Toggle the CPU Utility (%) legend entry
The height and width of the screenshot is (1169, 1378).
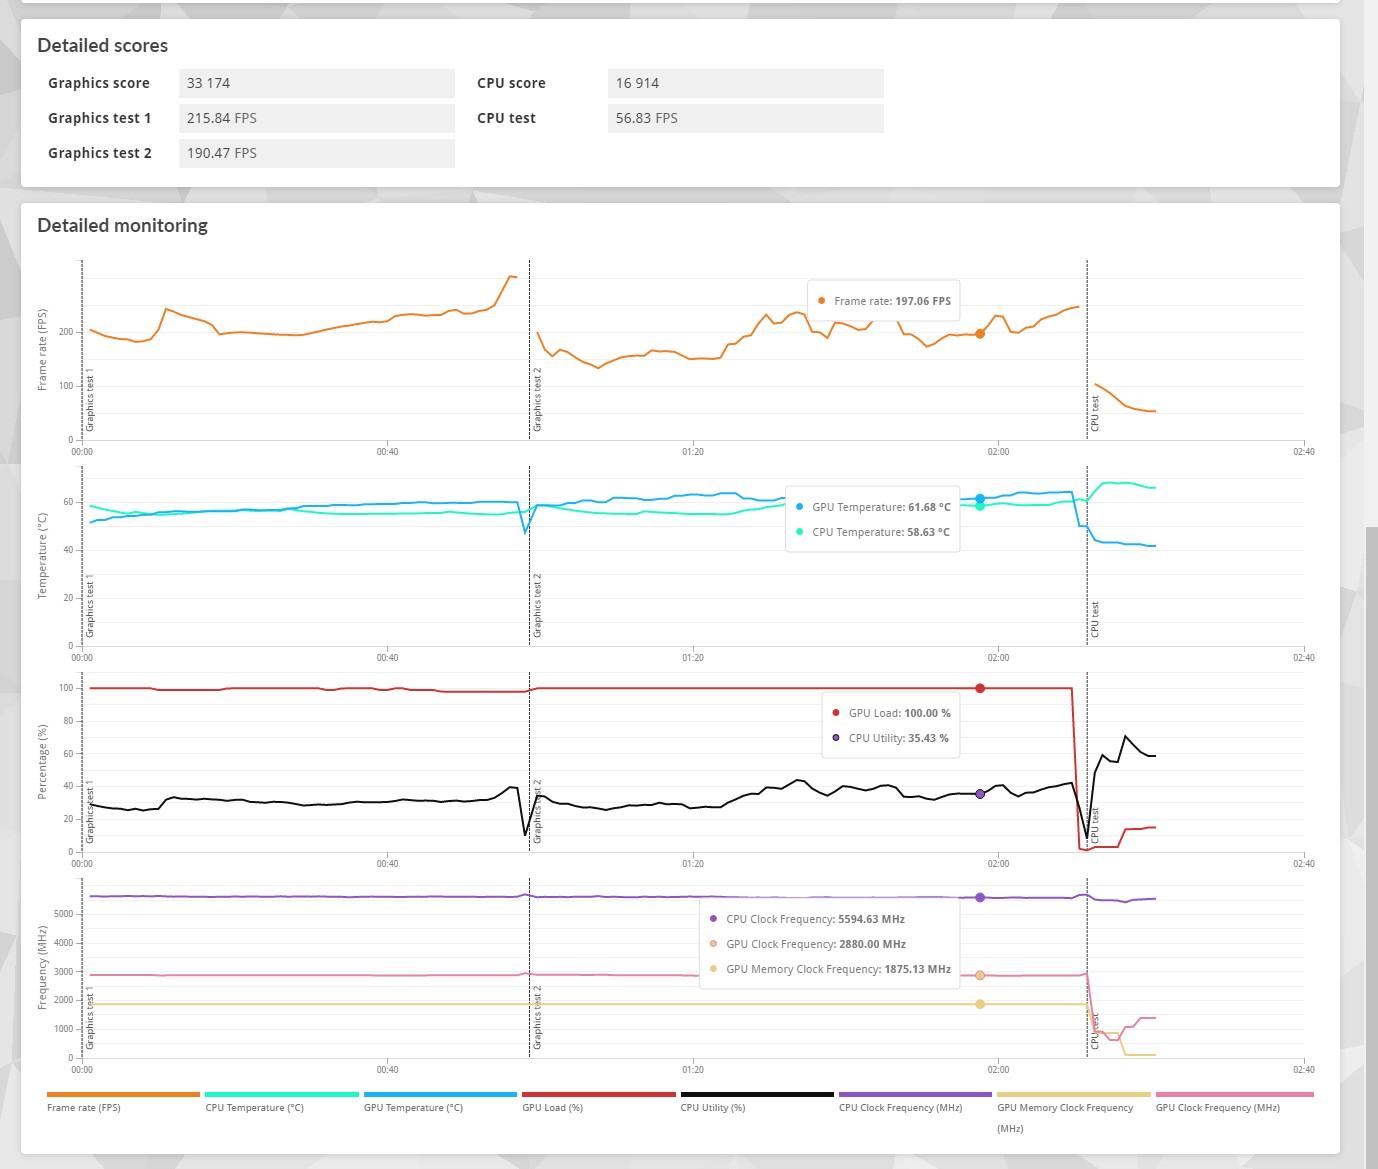click(x=757, y=1102)
